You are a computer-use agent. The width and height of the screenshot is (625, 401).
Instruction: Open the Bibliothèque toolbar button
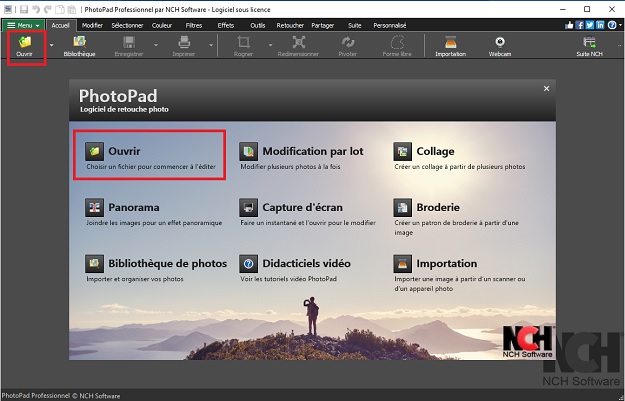79,46
